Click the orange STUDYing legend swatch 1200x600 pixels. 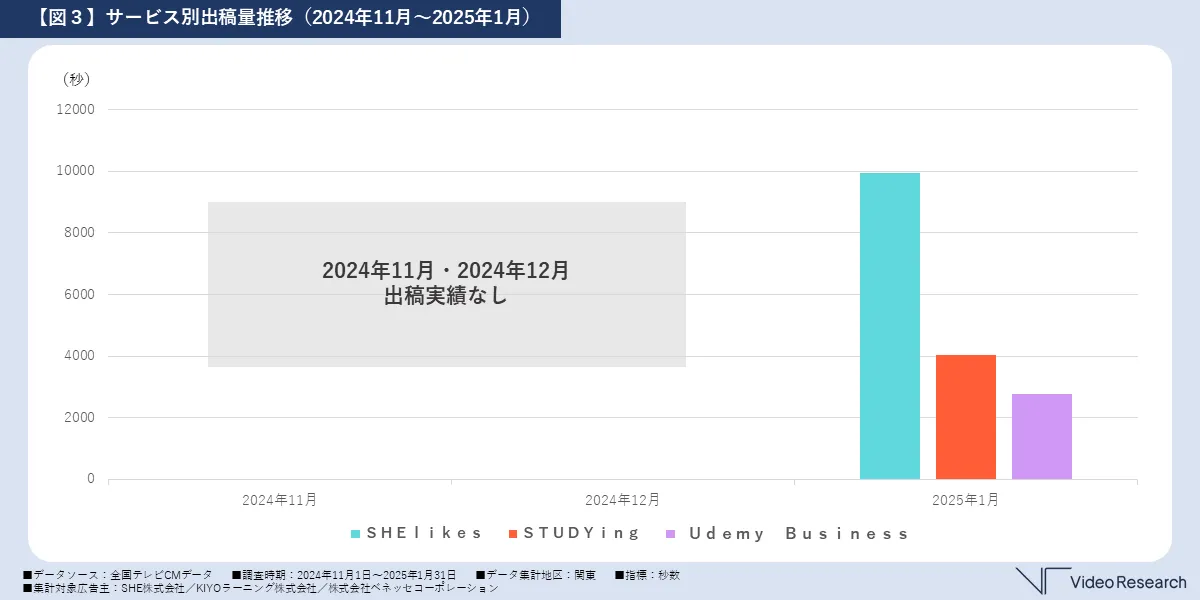pos(513,534)
